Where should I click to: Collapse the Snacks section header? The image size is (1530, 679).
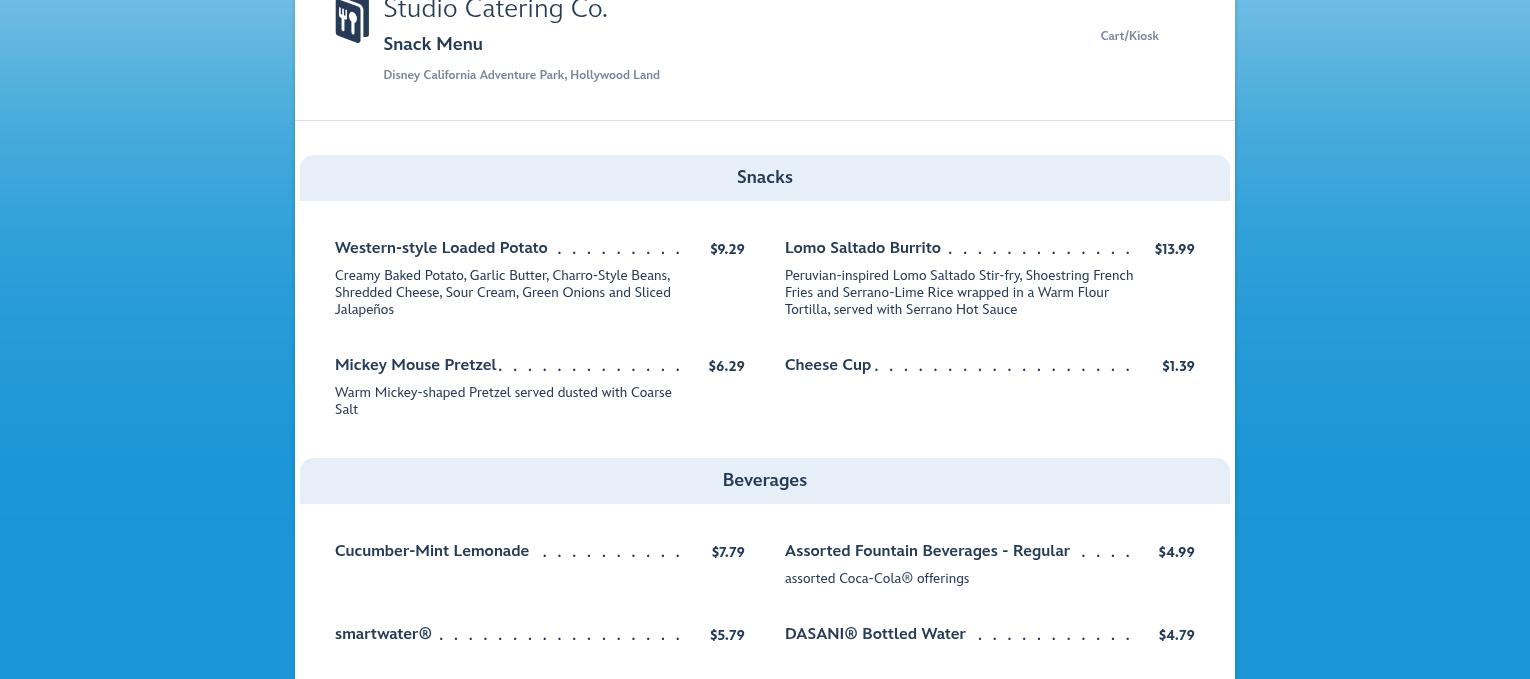pos(764,178)
